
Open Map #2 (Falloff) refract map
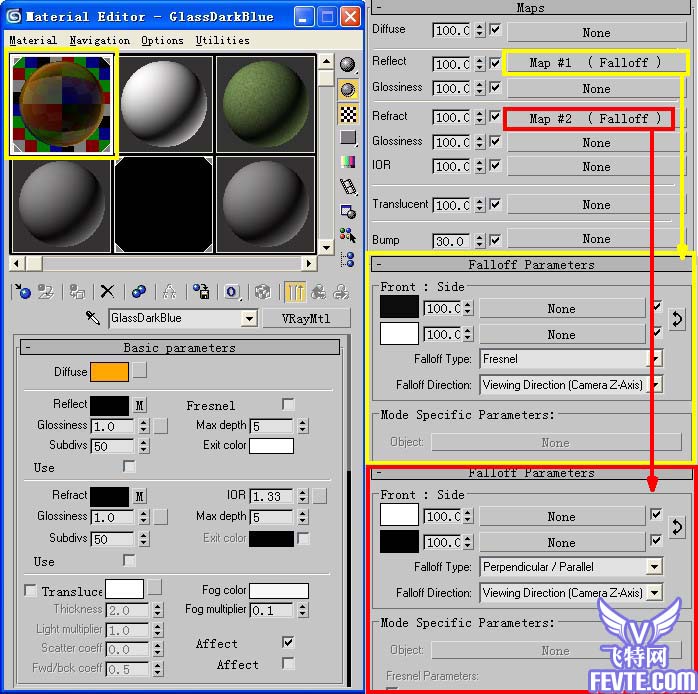pyautogui.click(x=589, y=119)
